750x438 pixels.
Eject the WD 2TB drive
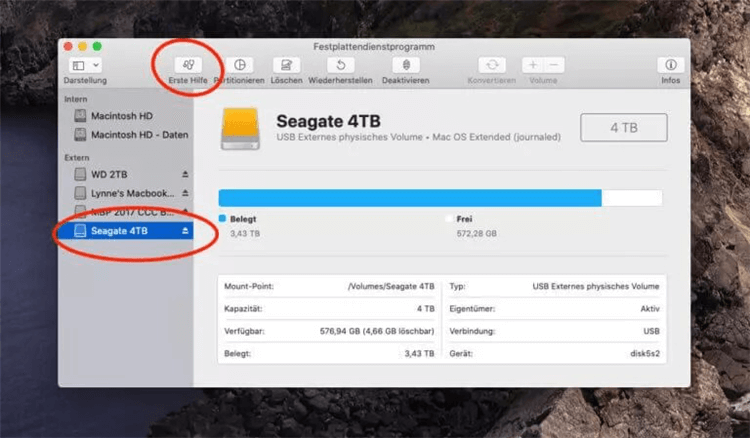click(x=185, y=175)
